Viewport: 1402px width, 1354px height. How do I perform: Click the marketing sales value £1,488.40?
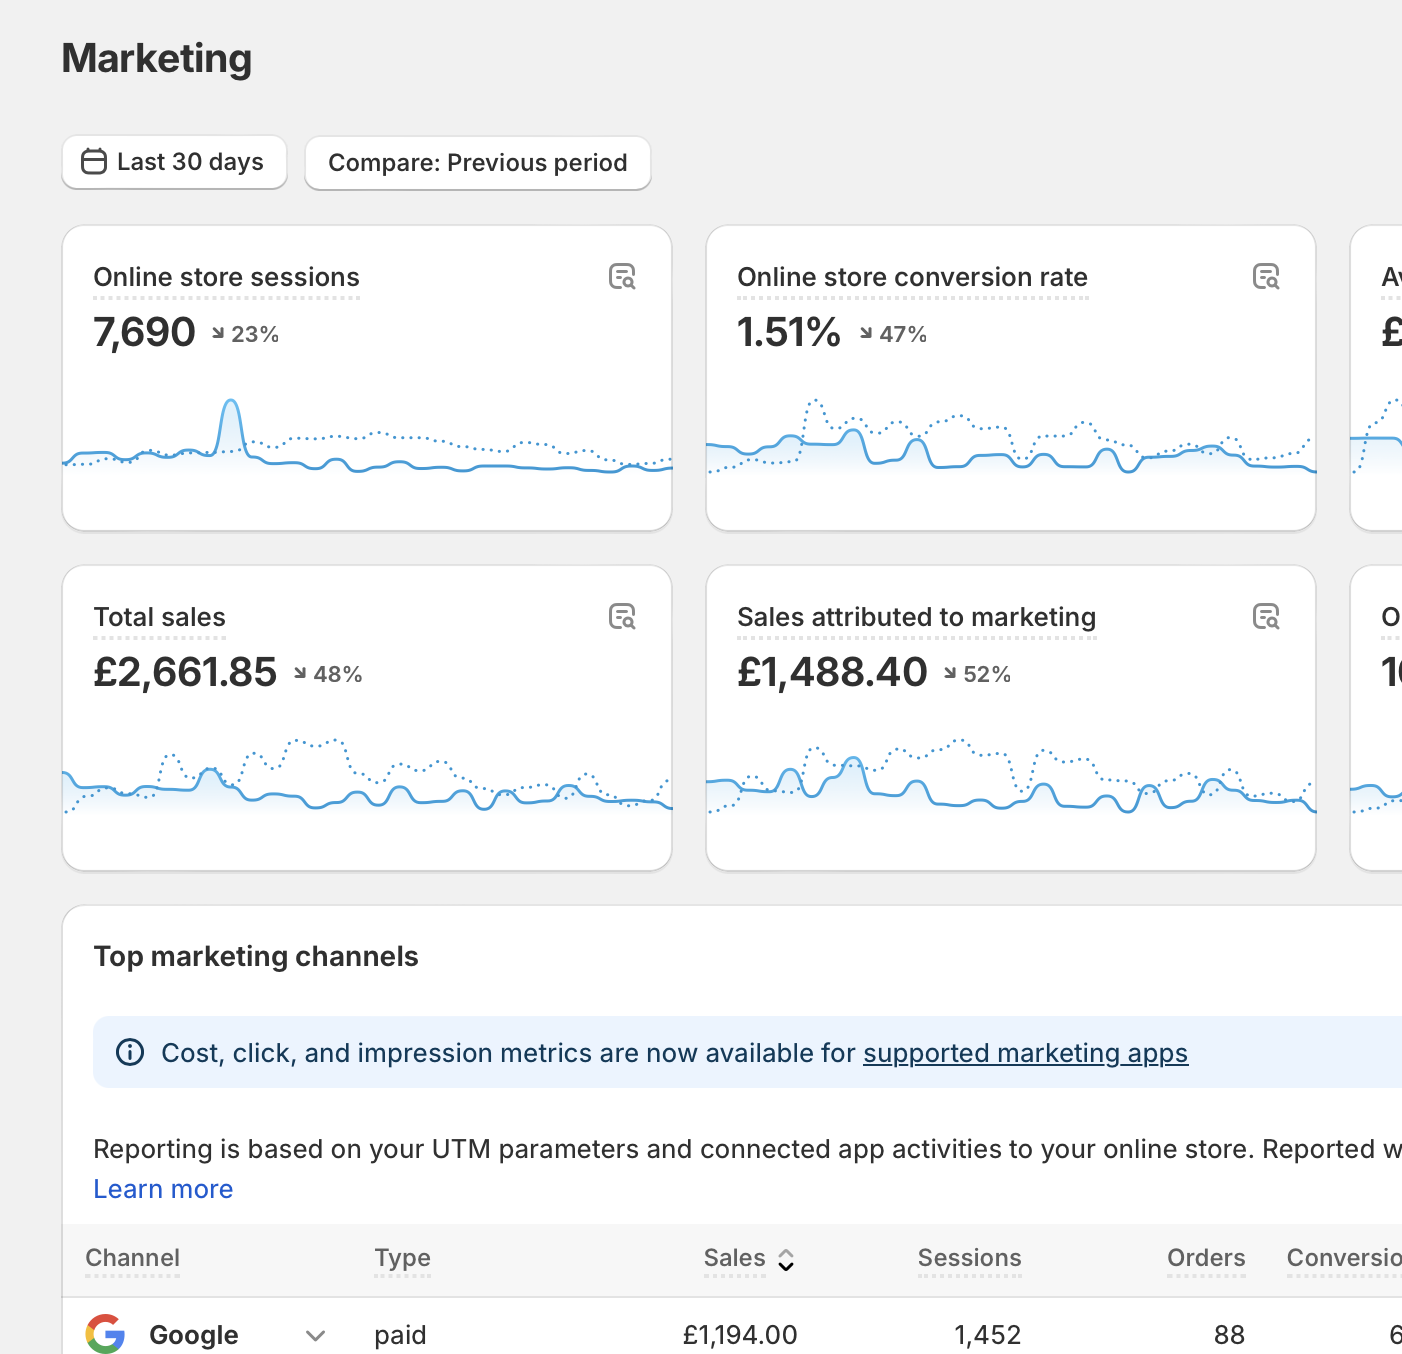pyautogui.click(x=832, y=672)
